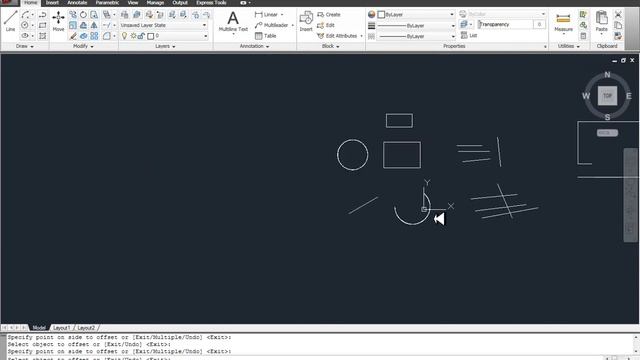Open the Unsaved Layer State dropdown
The height and width of the screenshot is (360, 640).
coord(164,25)
